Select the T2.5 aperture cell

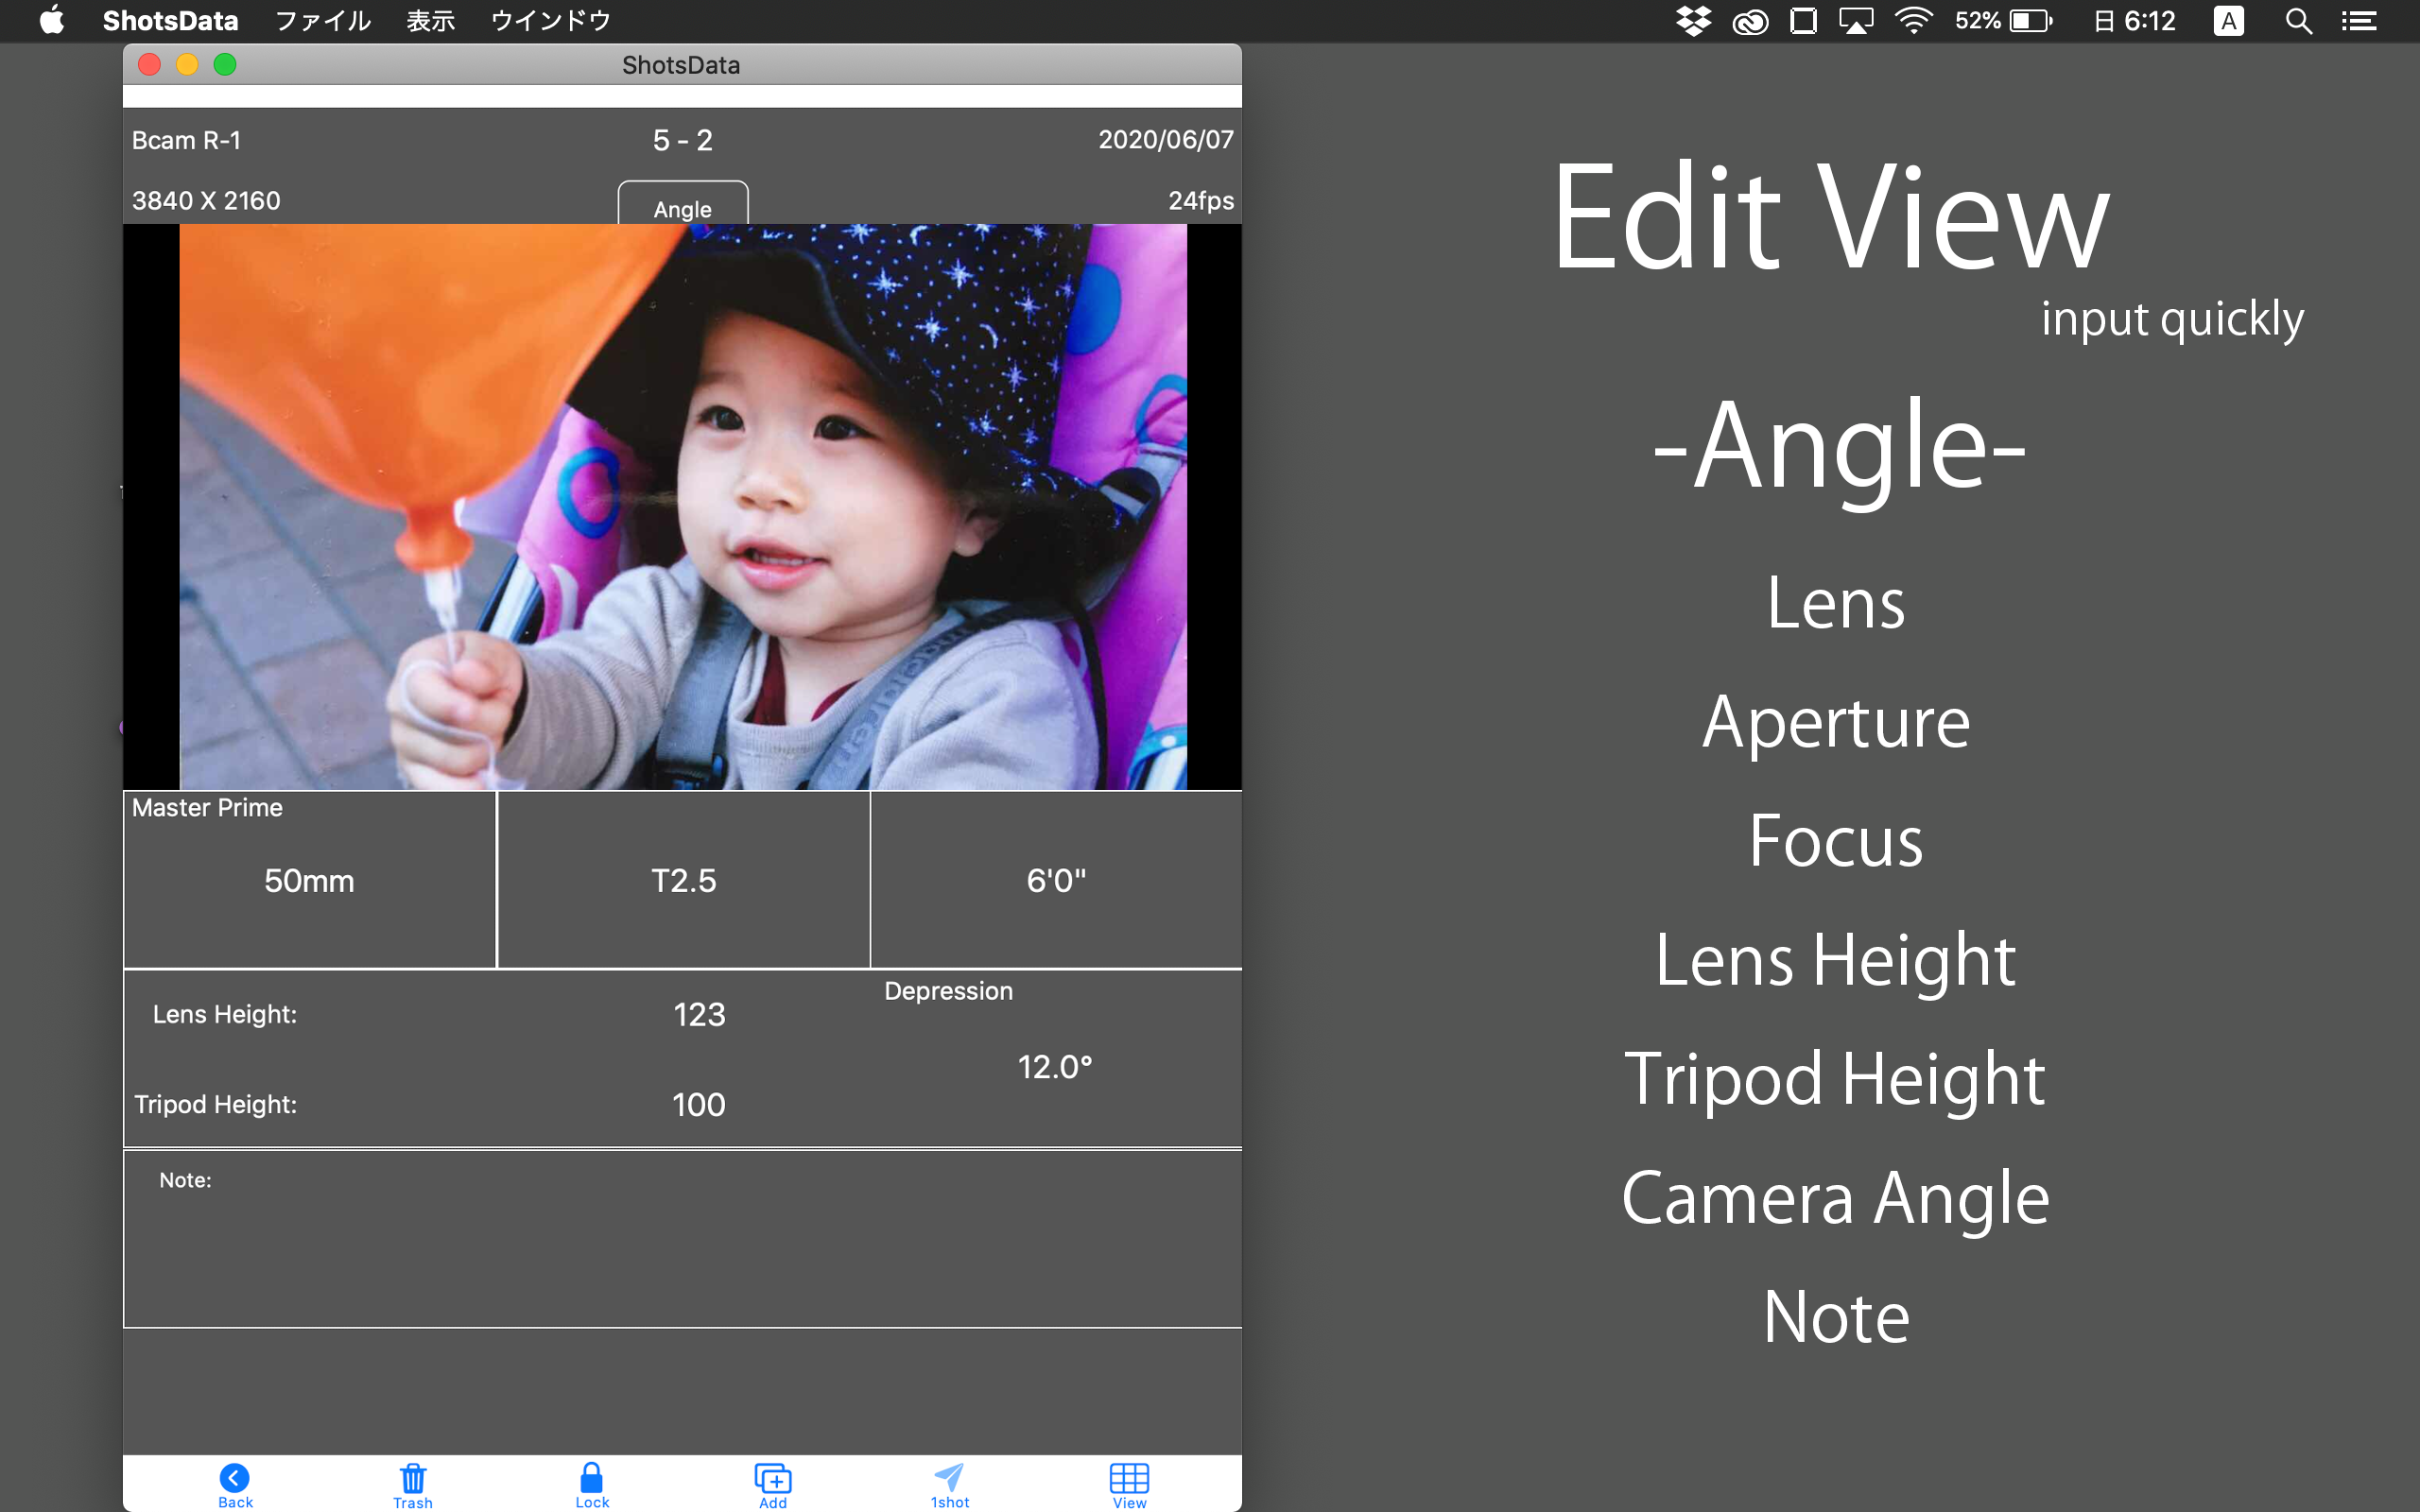(684, 880)
